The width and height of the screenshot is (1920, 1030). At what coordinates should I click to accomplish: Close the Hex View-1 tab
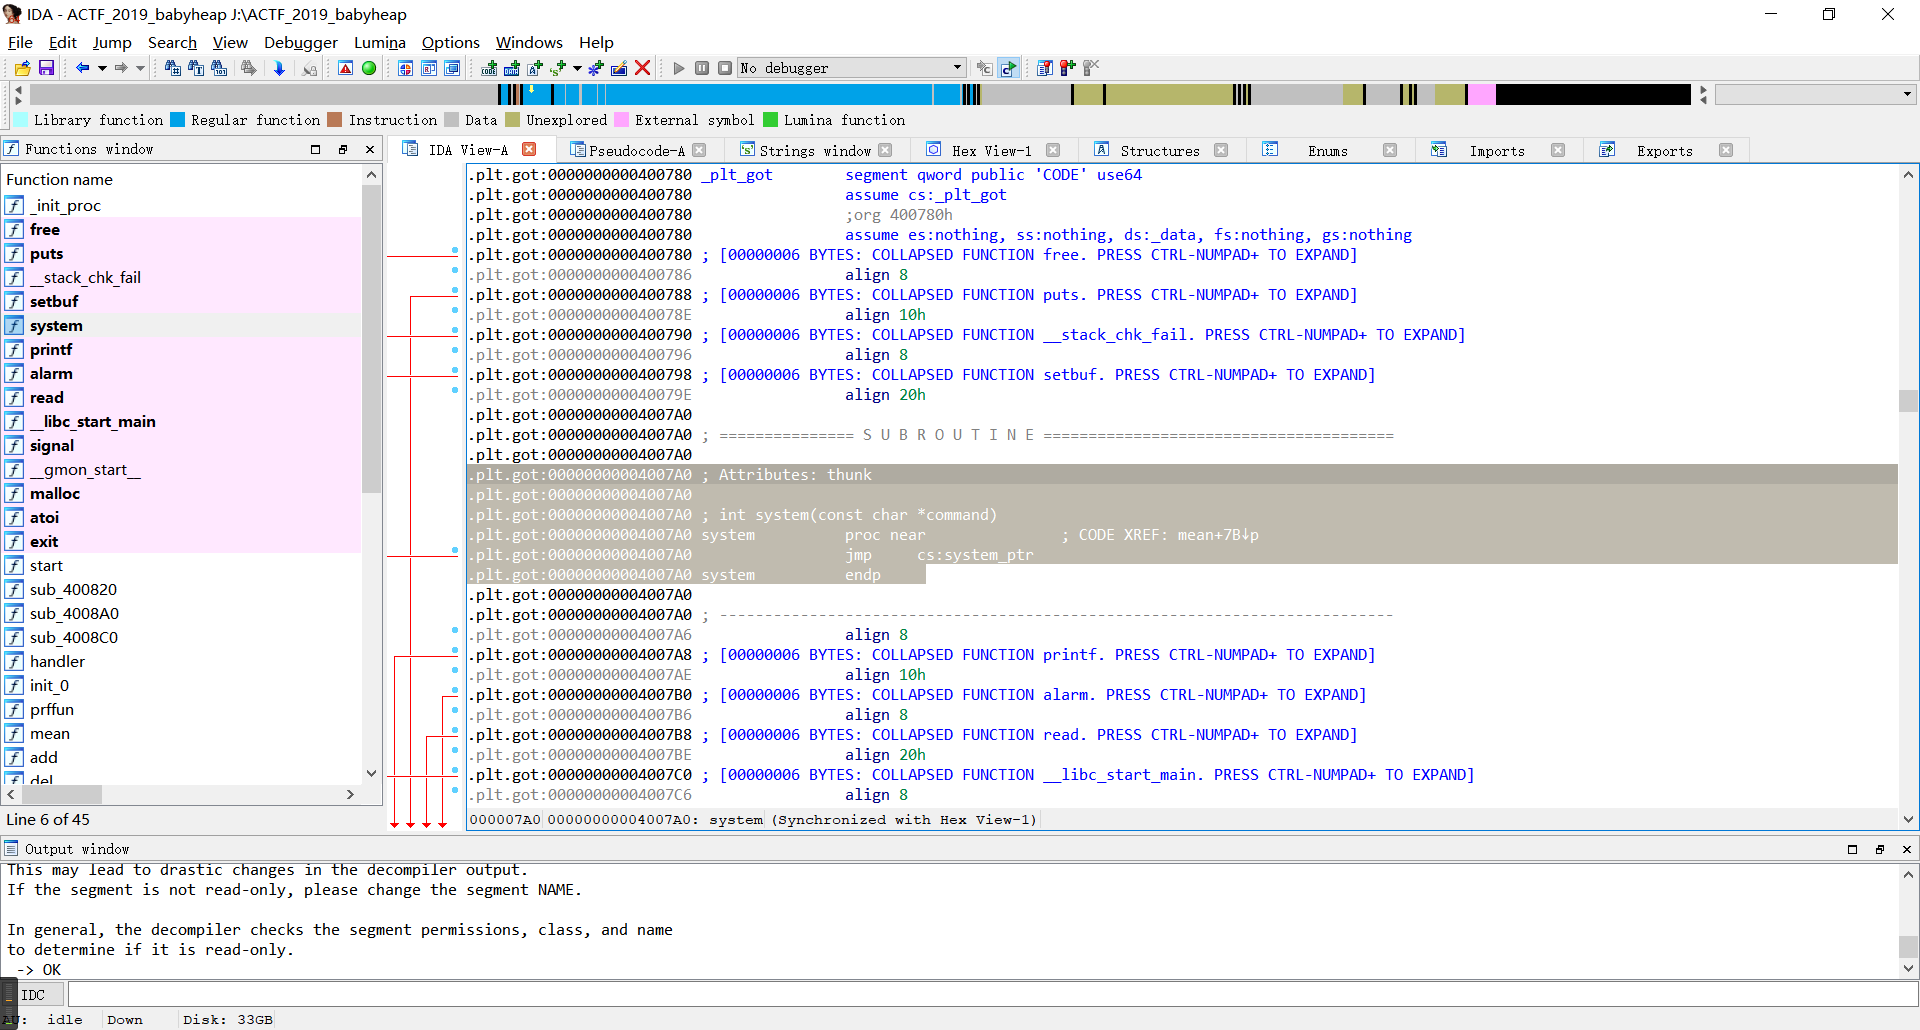[1053, 150]
